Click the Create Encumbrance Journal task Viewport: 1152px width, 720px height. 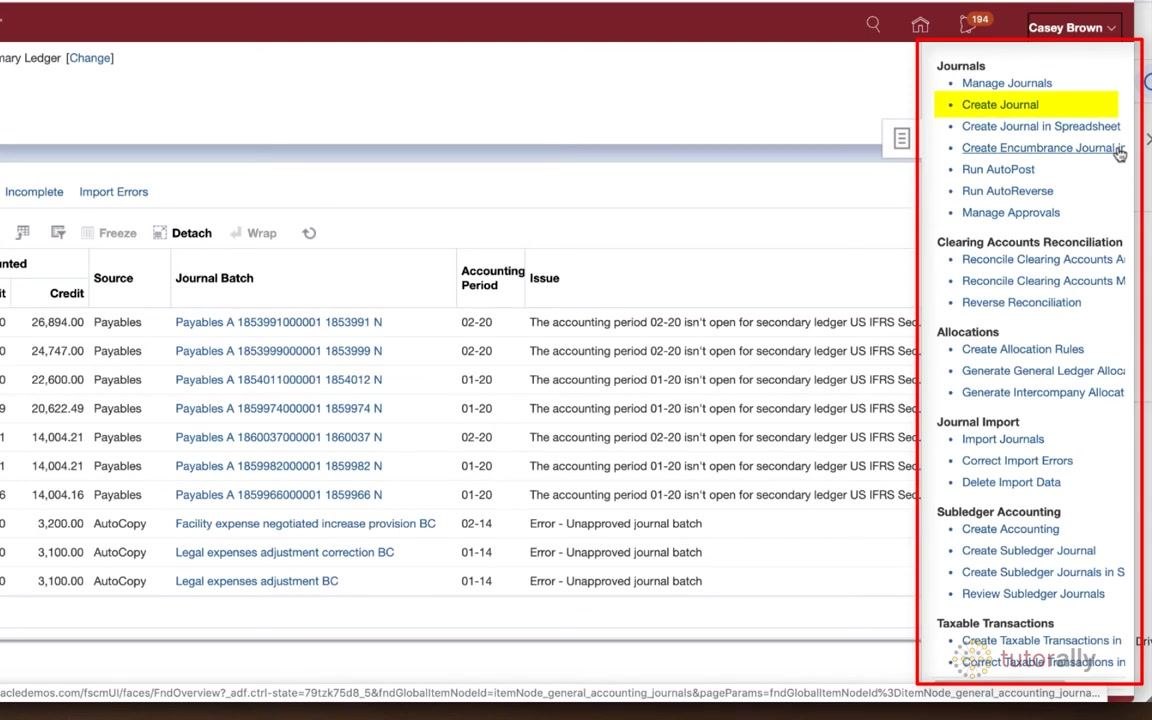[1043, 148]
